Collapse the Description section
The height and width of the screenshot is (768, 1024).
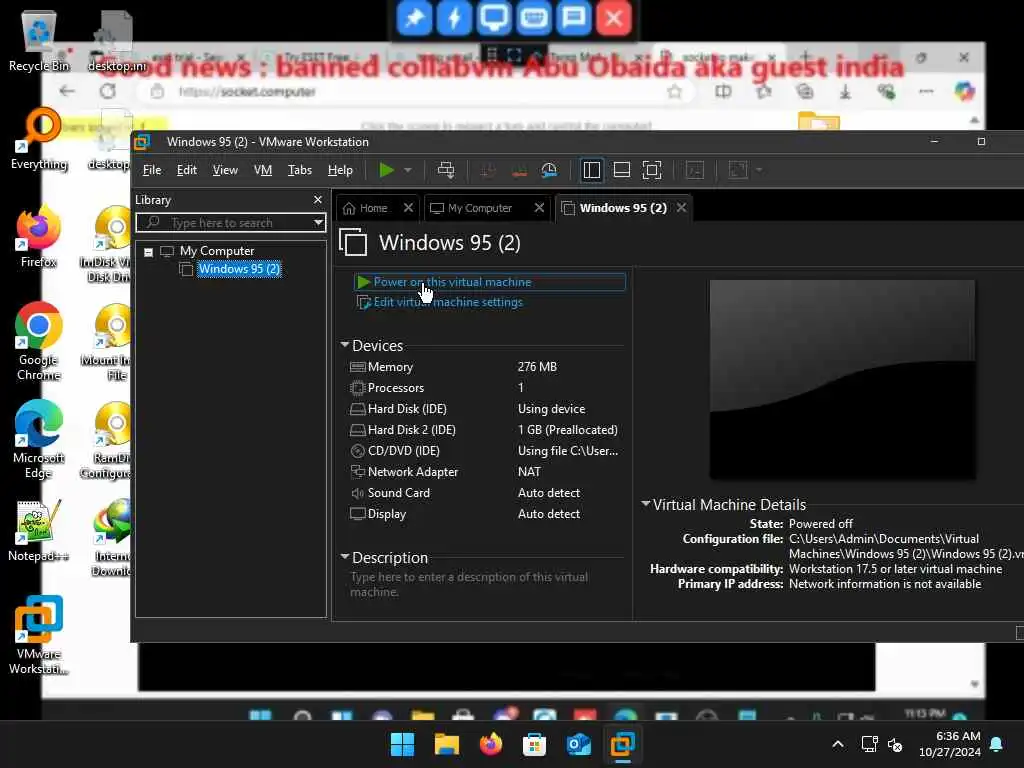(344, 557)
